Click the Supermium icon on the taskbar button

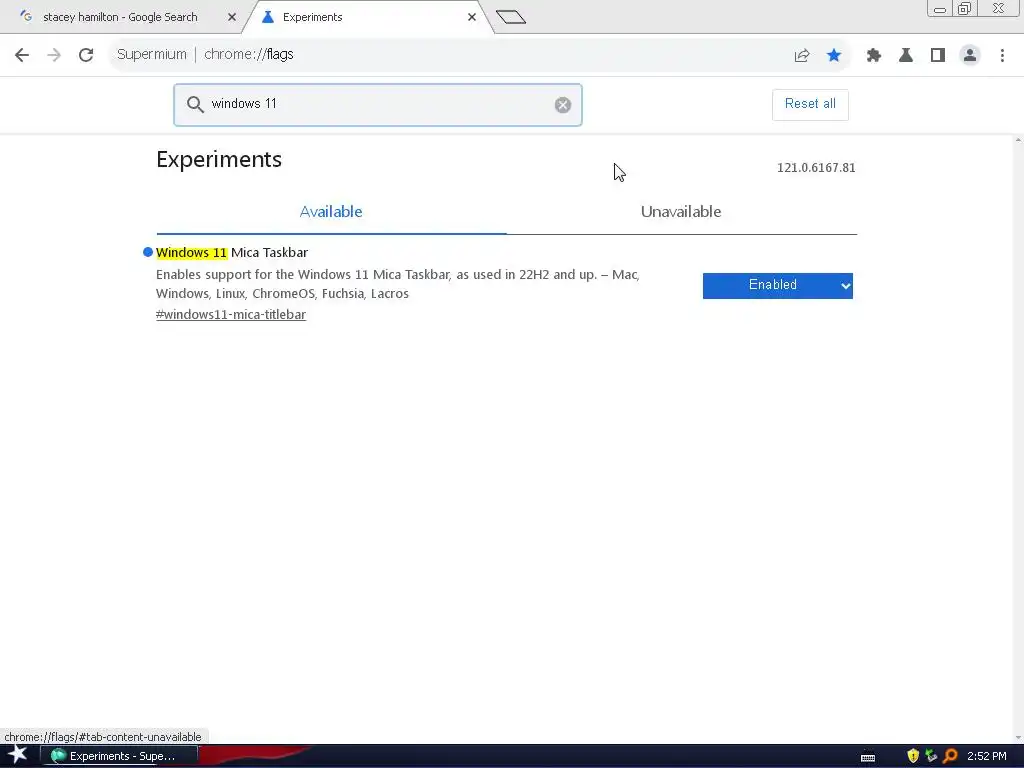[x=58, y=756]
